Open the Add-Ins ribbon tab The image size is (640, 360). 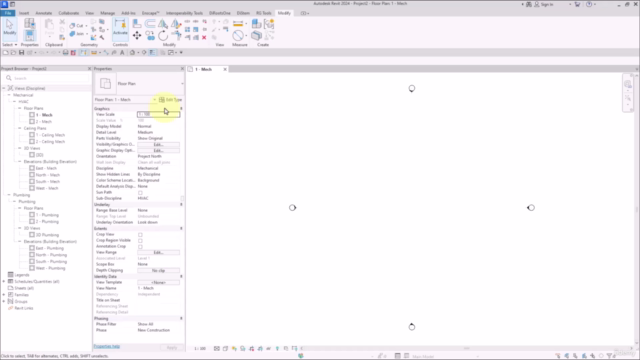pyautogui.click(x=128, y=13)
